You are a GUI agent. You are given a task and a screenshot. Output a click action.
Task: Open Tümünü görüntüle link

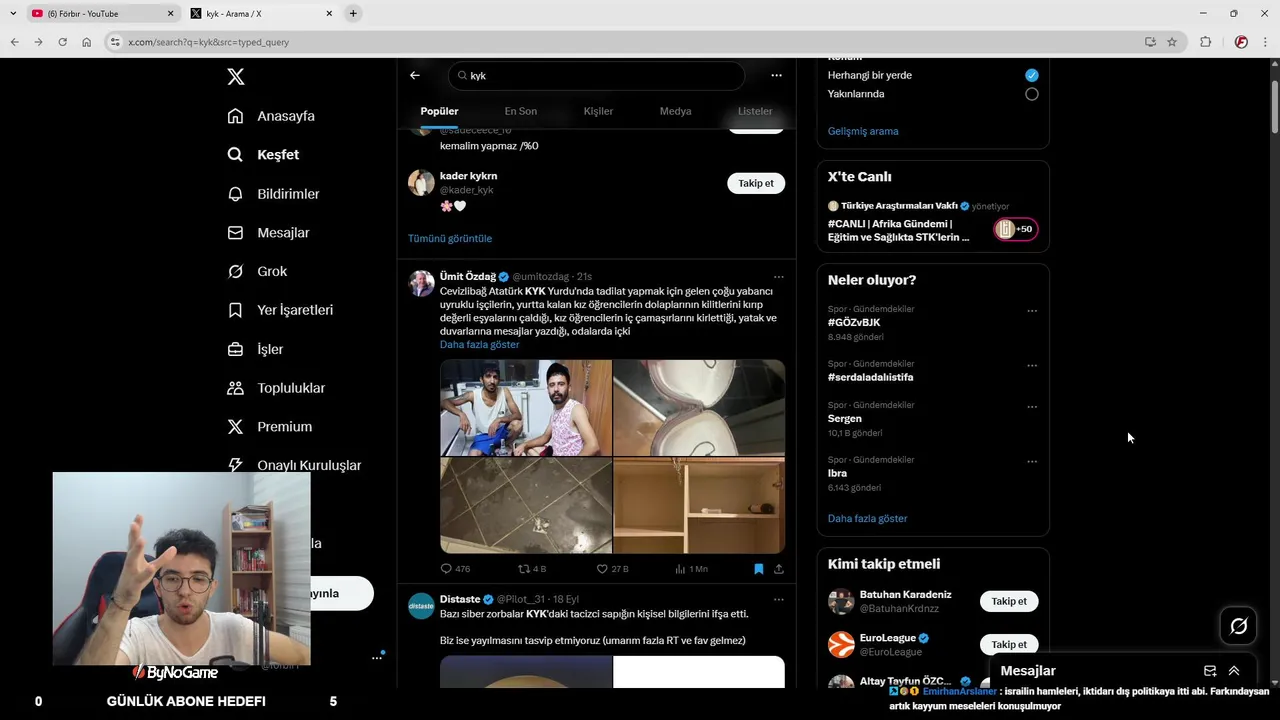(x=450, y=239)
